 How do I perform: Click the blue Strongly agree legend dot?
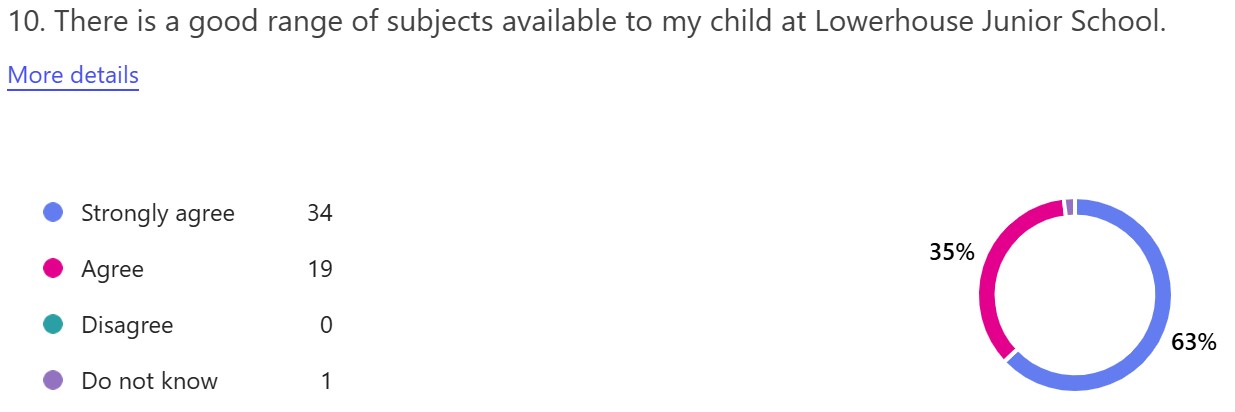[54, 212]
